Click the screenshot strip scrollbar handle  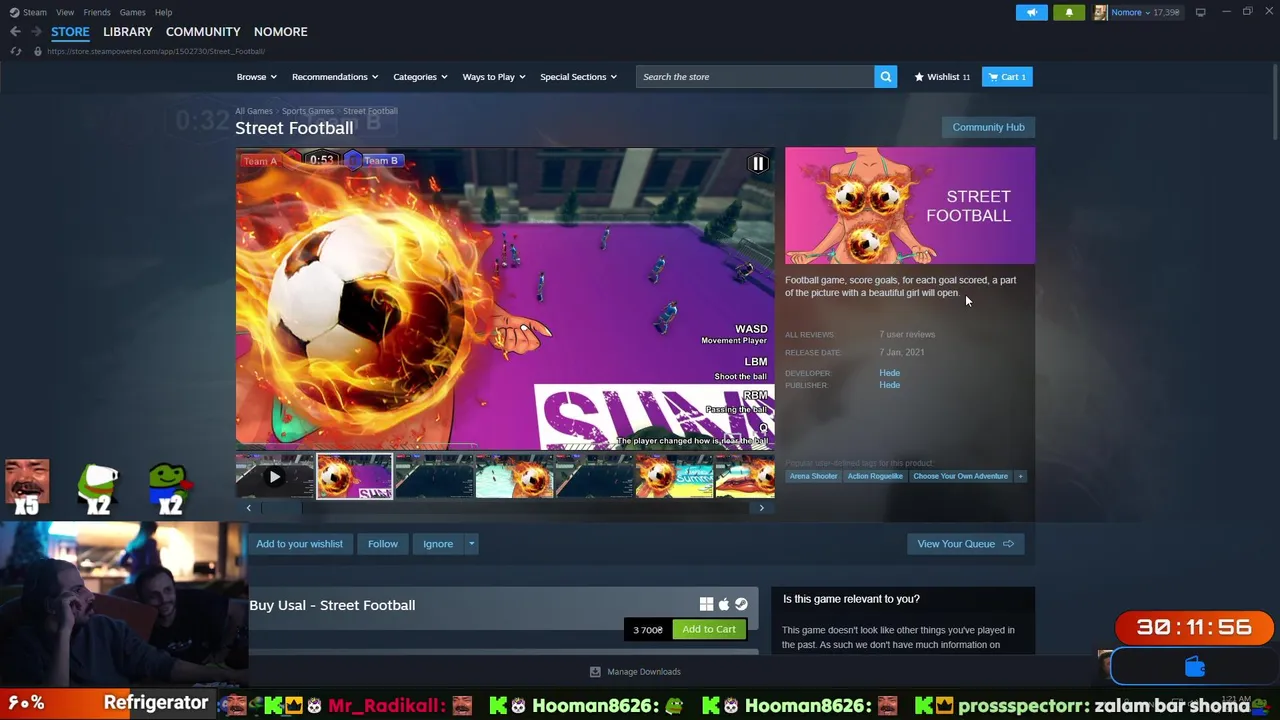(281, 508)
